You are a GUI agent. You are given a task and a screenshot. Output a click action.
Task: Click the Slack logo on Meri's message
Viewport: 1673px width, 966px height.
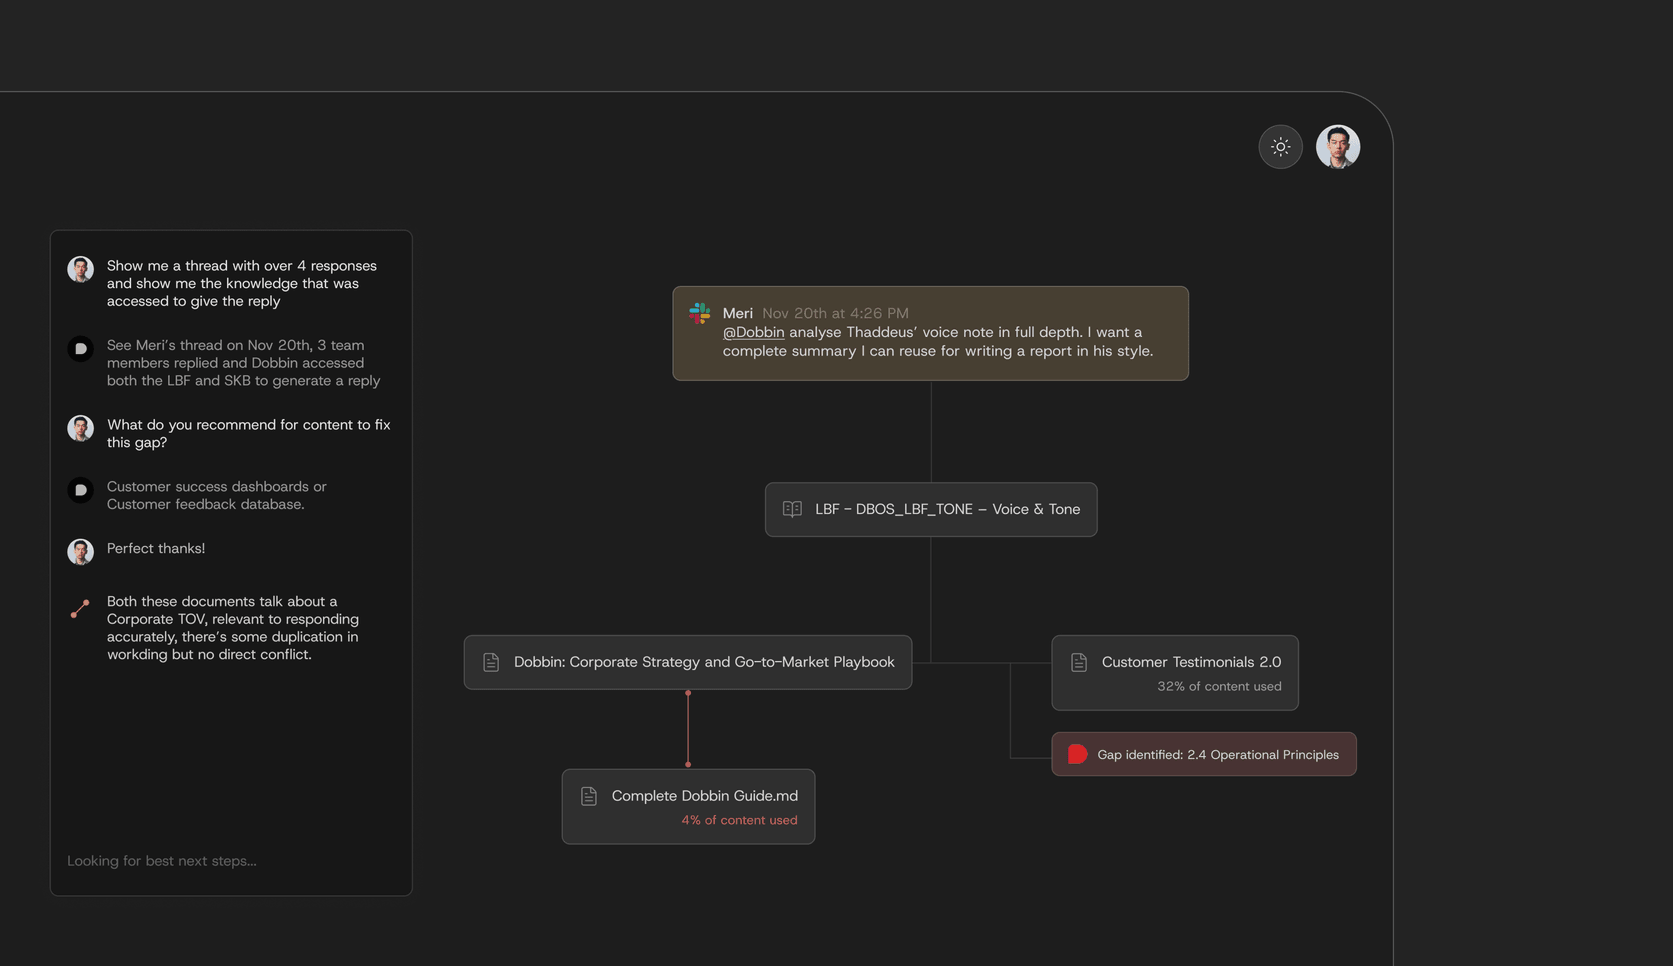tap(700, 313)
